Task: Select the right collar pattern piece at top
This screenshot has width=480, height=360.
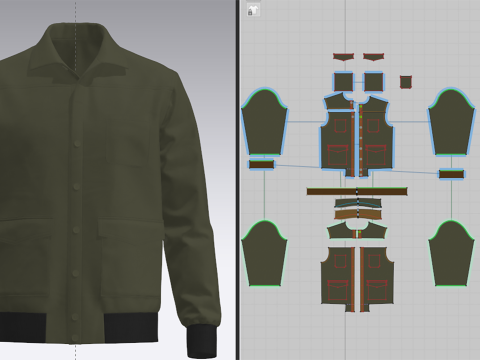Action: click(x=374, y=57)
